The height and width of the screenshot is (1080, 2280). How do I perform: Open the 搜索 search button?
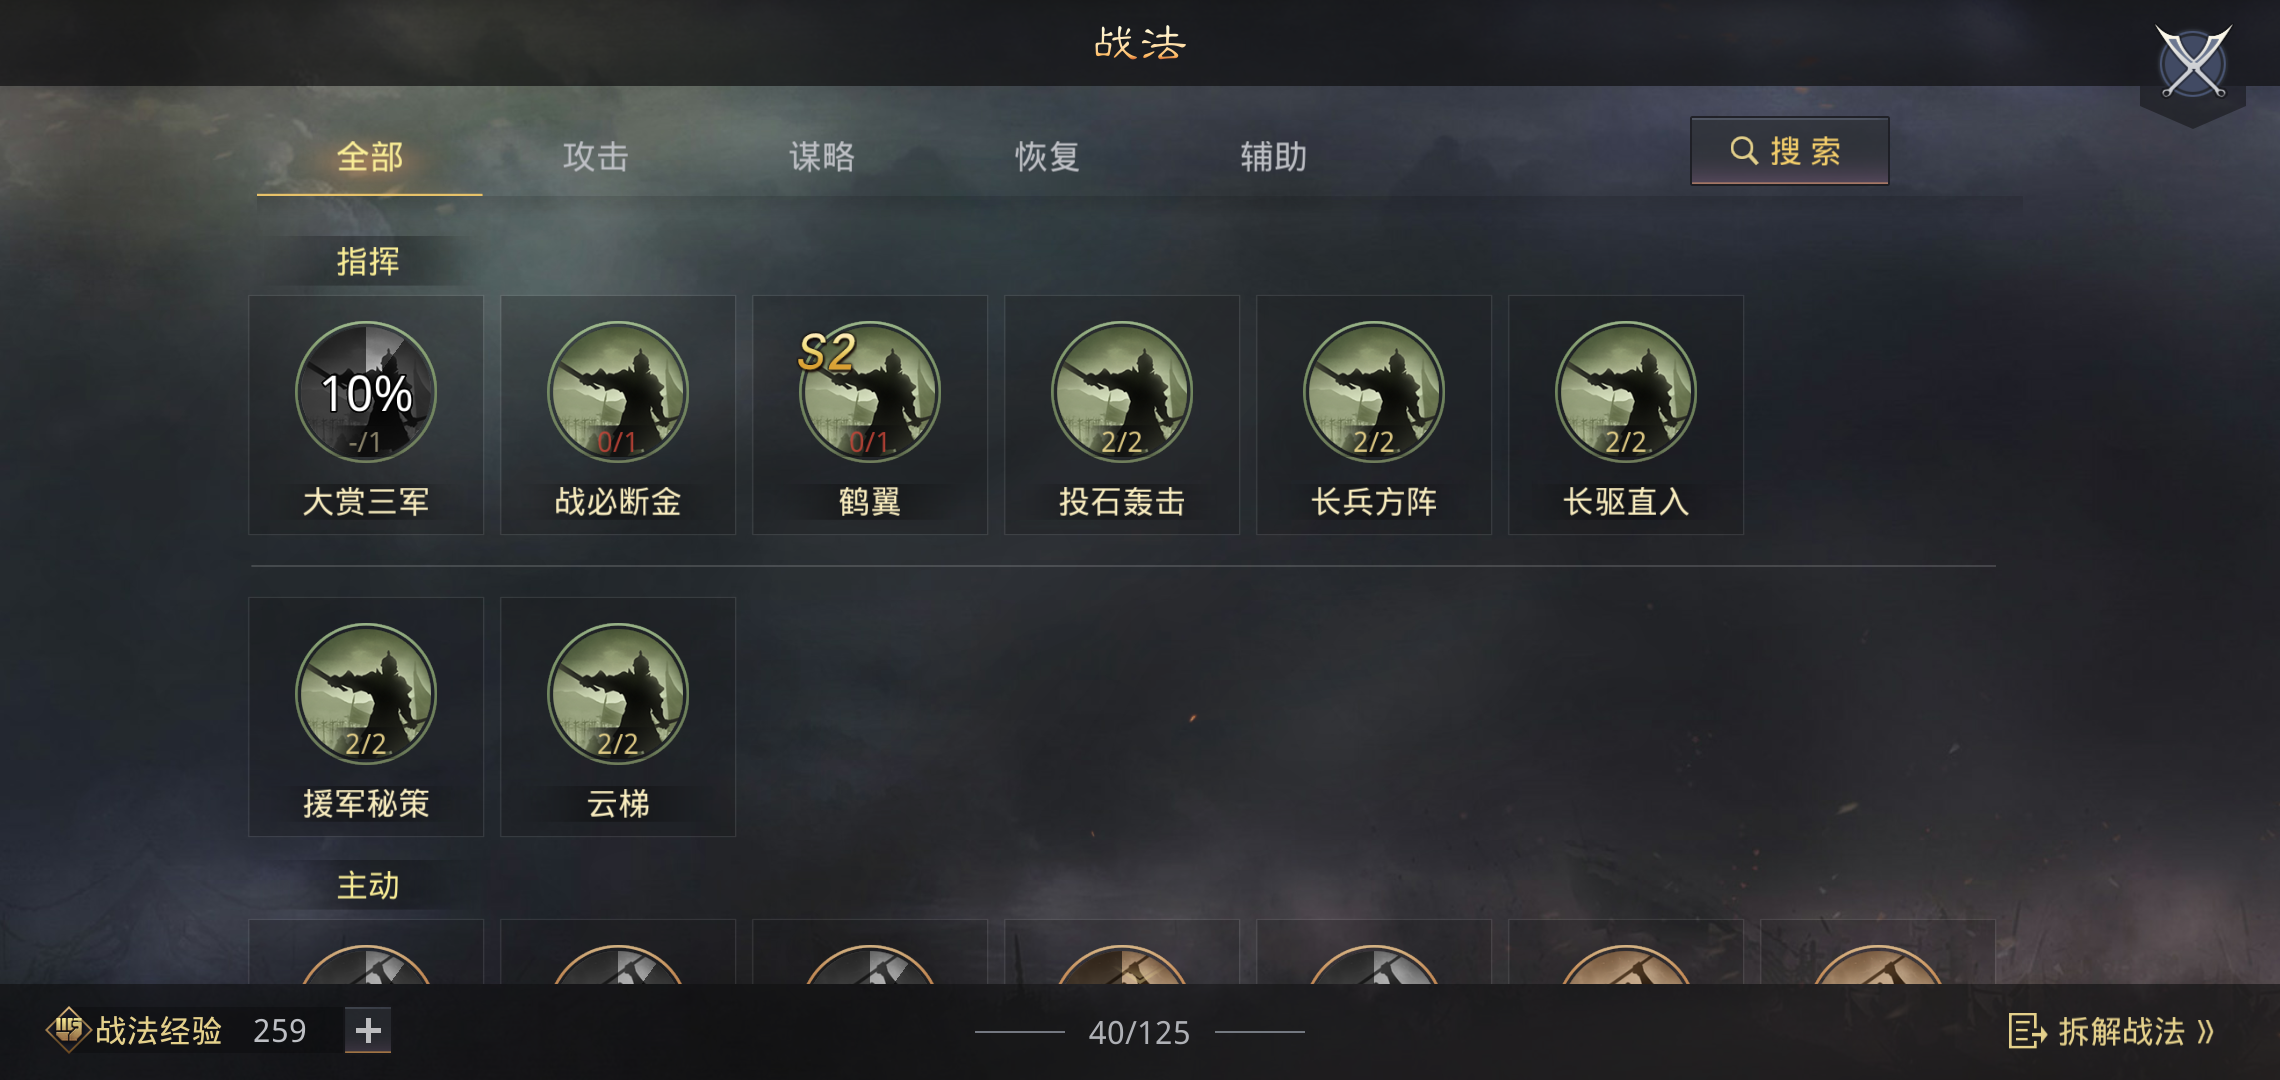click(x=1790, y=151)
